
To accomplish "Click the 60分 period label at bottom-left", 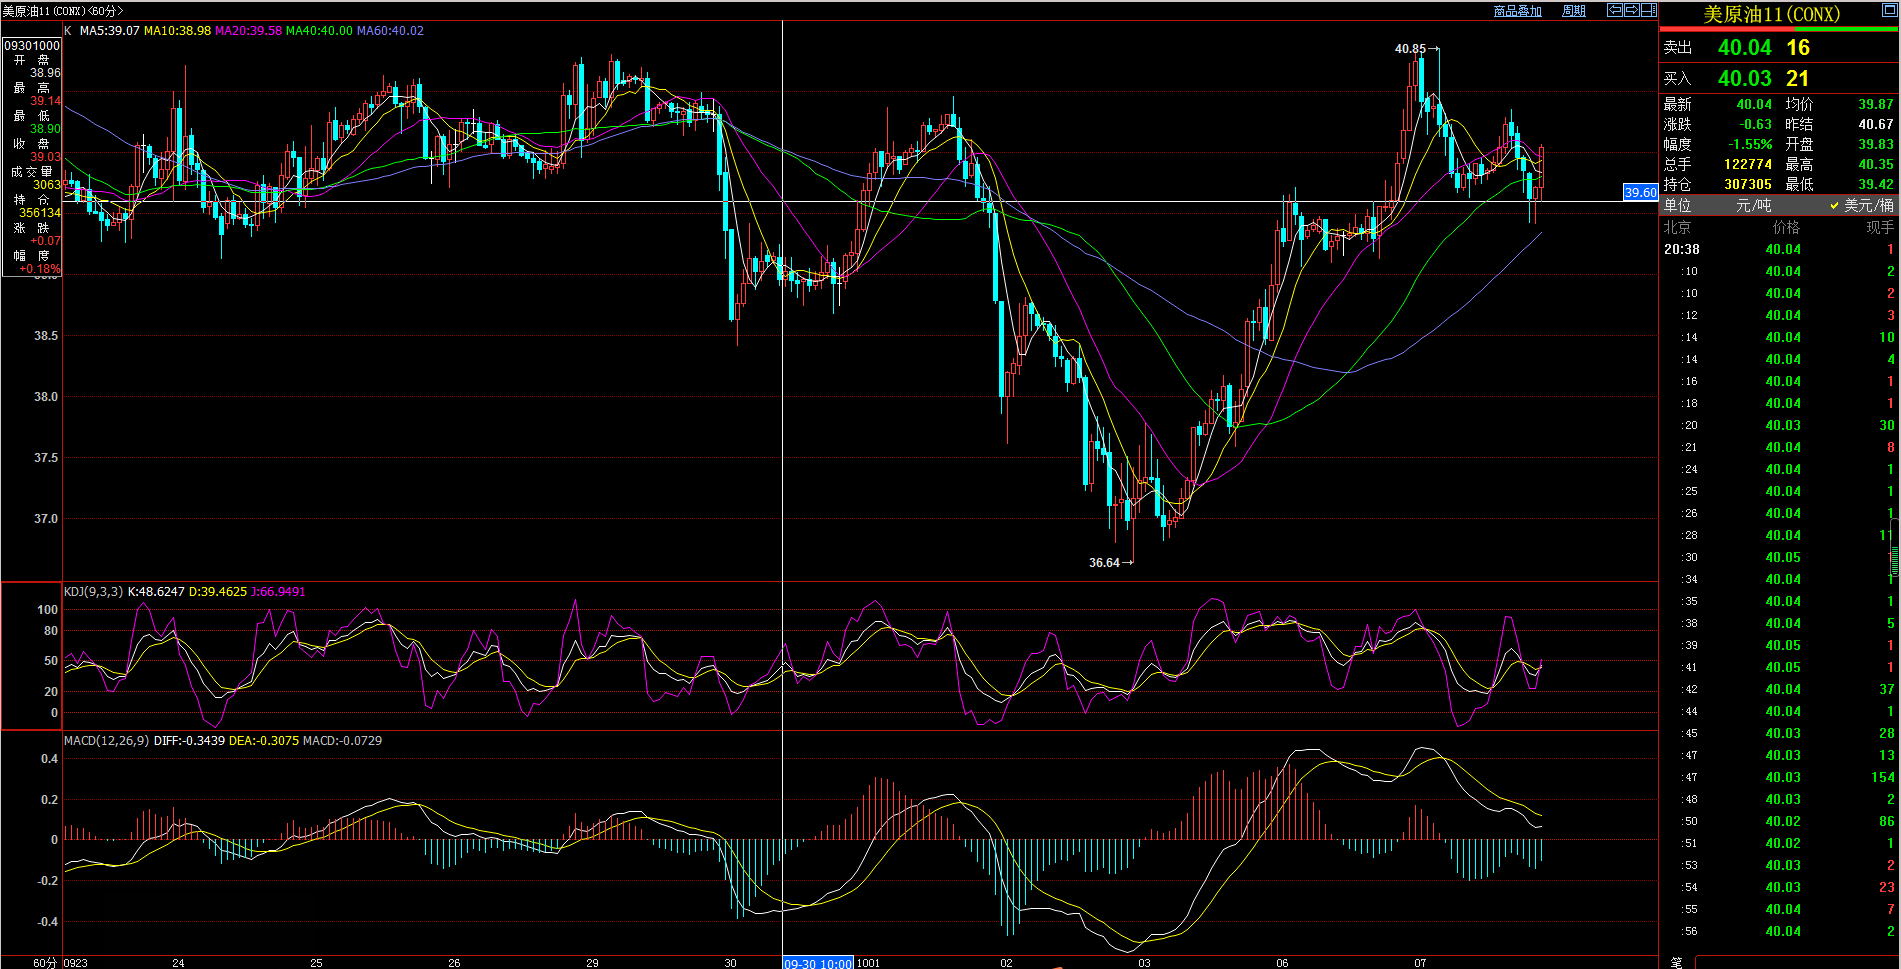I will tap(45, 962).
